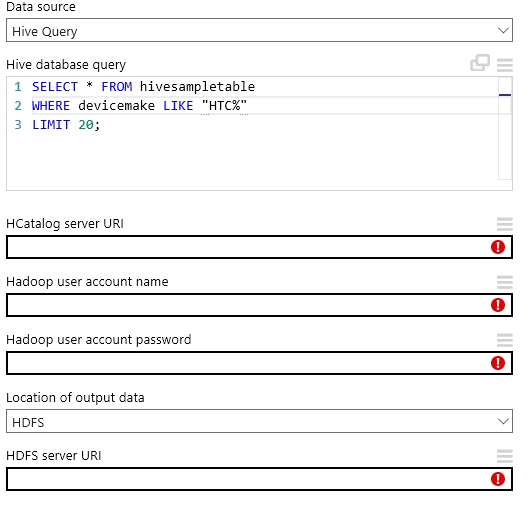The width and height of the screenshot is (531, 514).
Task: Click the Data source dropdown chevron
Action: point(503,30)
